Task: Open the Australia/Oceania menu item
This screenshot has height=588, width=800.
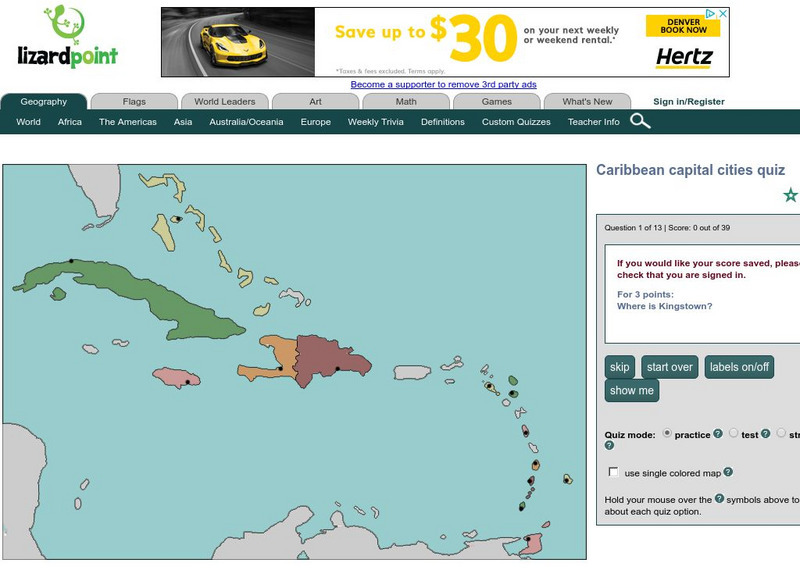Action: (x=246, y=122)
